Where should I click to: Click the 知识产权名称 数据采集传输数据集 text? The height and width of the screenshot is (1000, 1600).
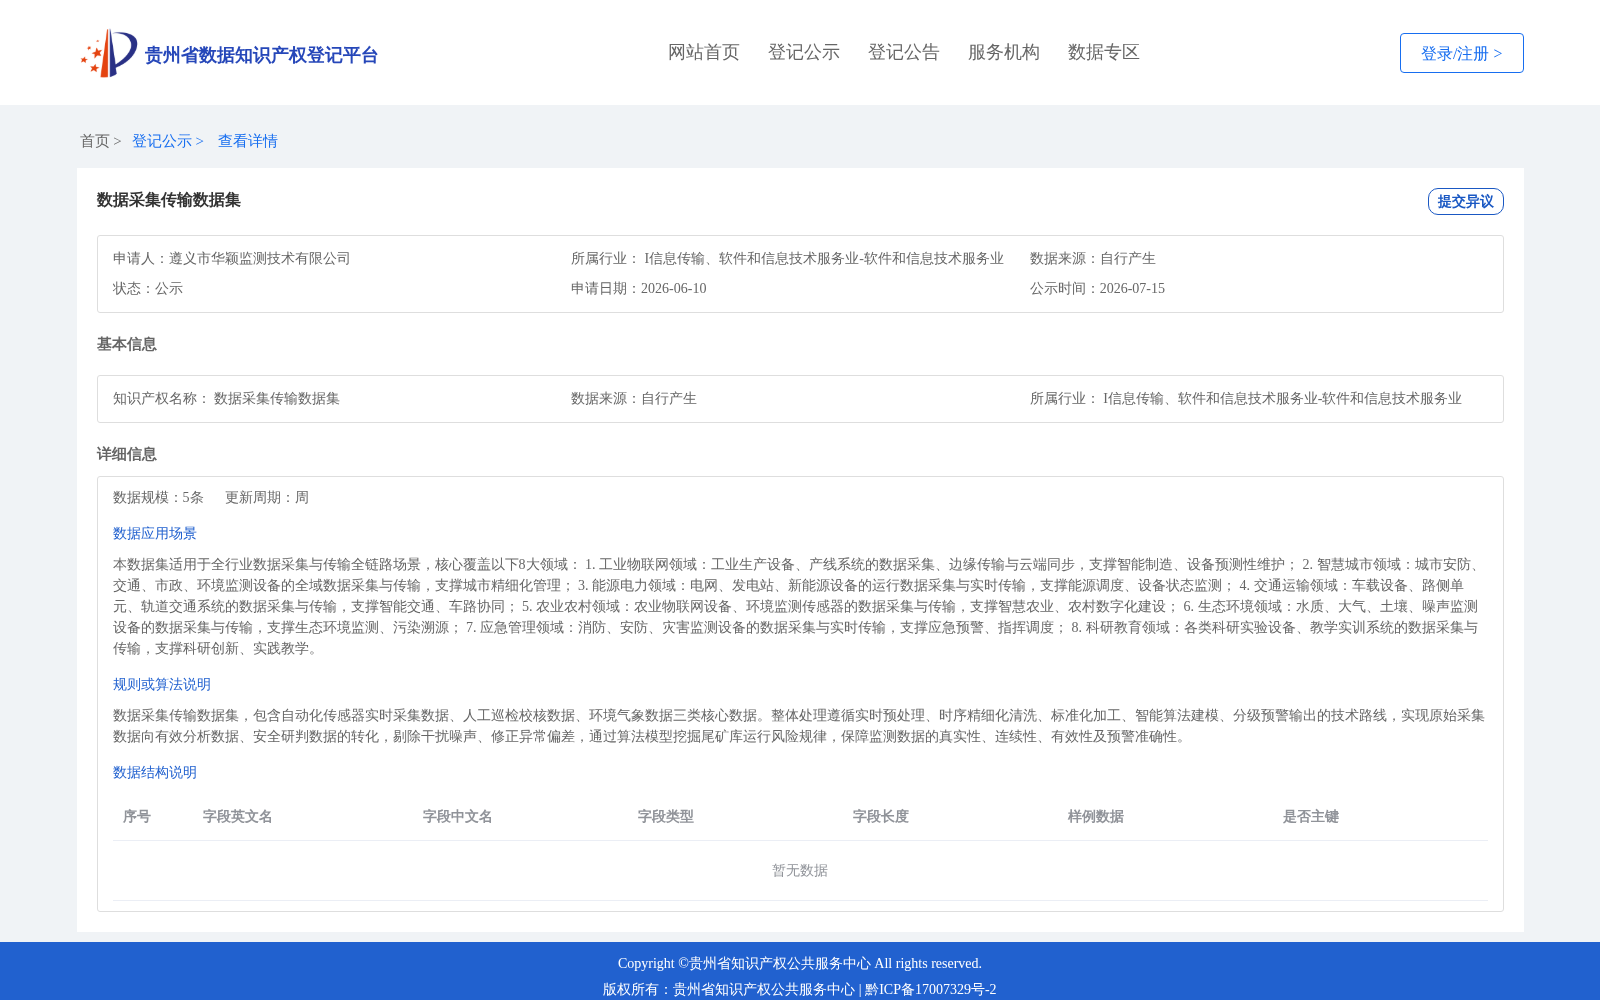pos(226,398)
